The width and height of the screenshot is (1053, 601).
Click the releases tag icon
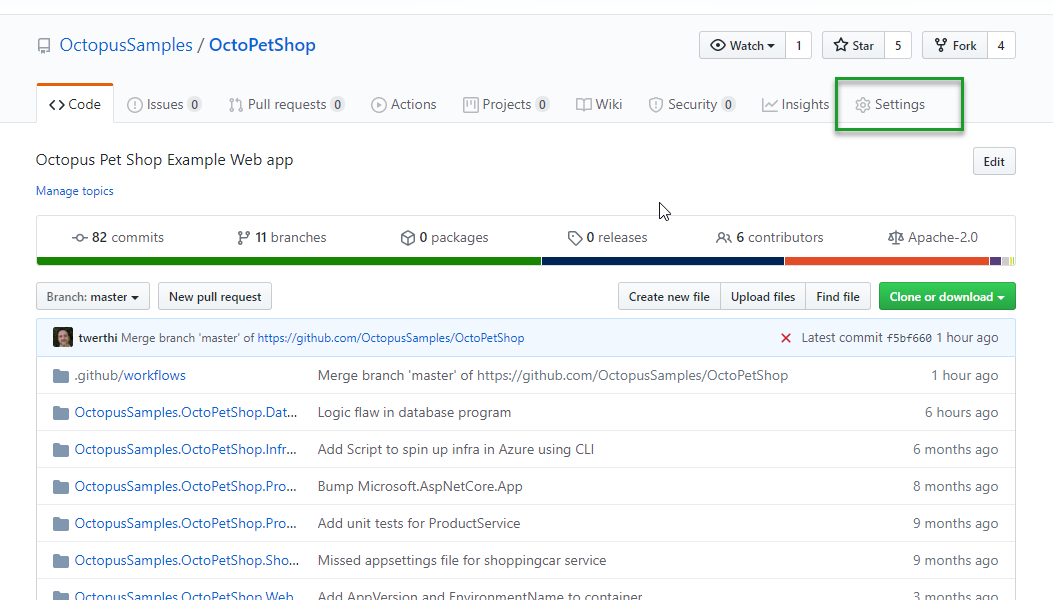[x=574, y=238]
